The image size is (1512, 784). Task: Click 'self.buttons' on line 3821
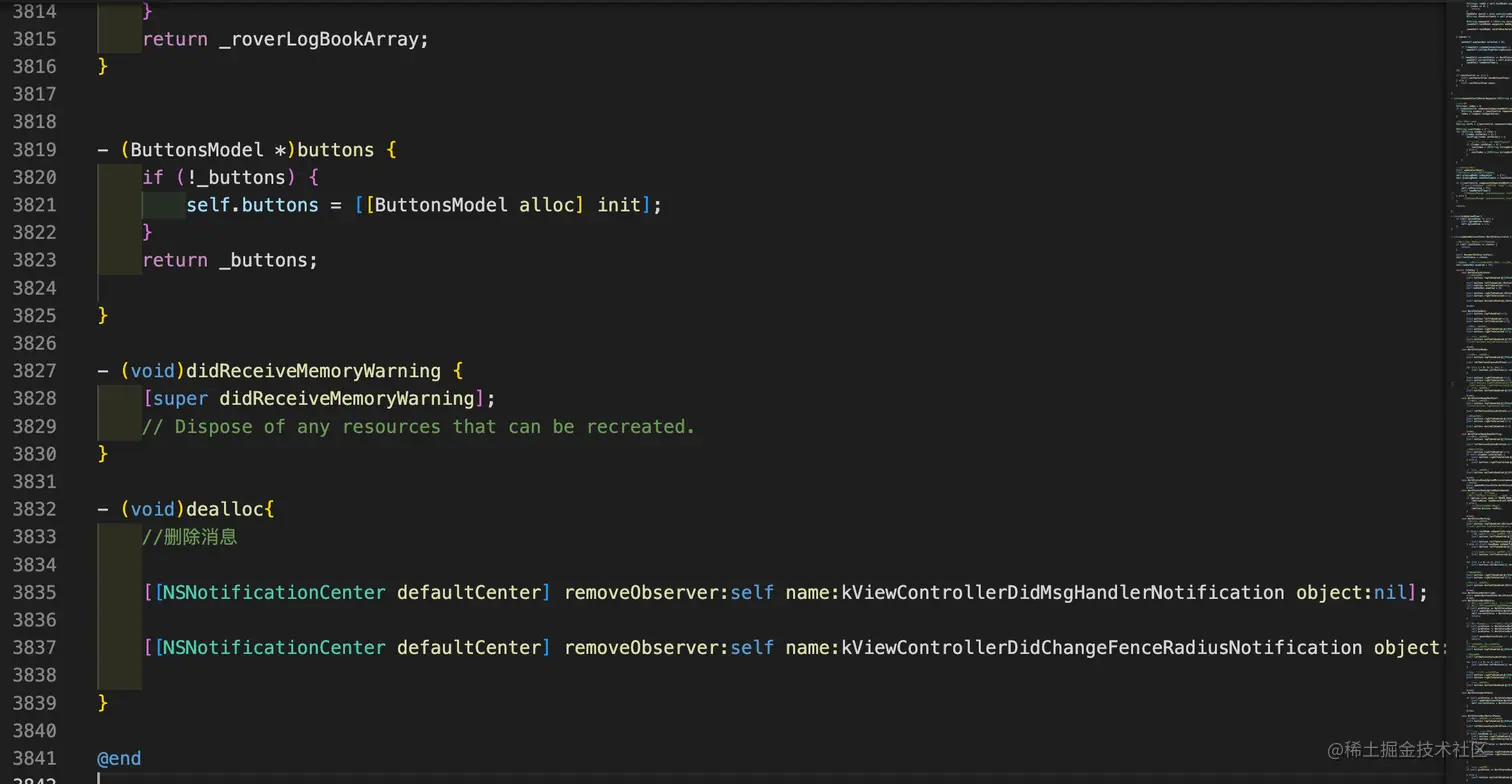click(x=252, y=205)
